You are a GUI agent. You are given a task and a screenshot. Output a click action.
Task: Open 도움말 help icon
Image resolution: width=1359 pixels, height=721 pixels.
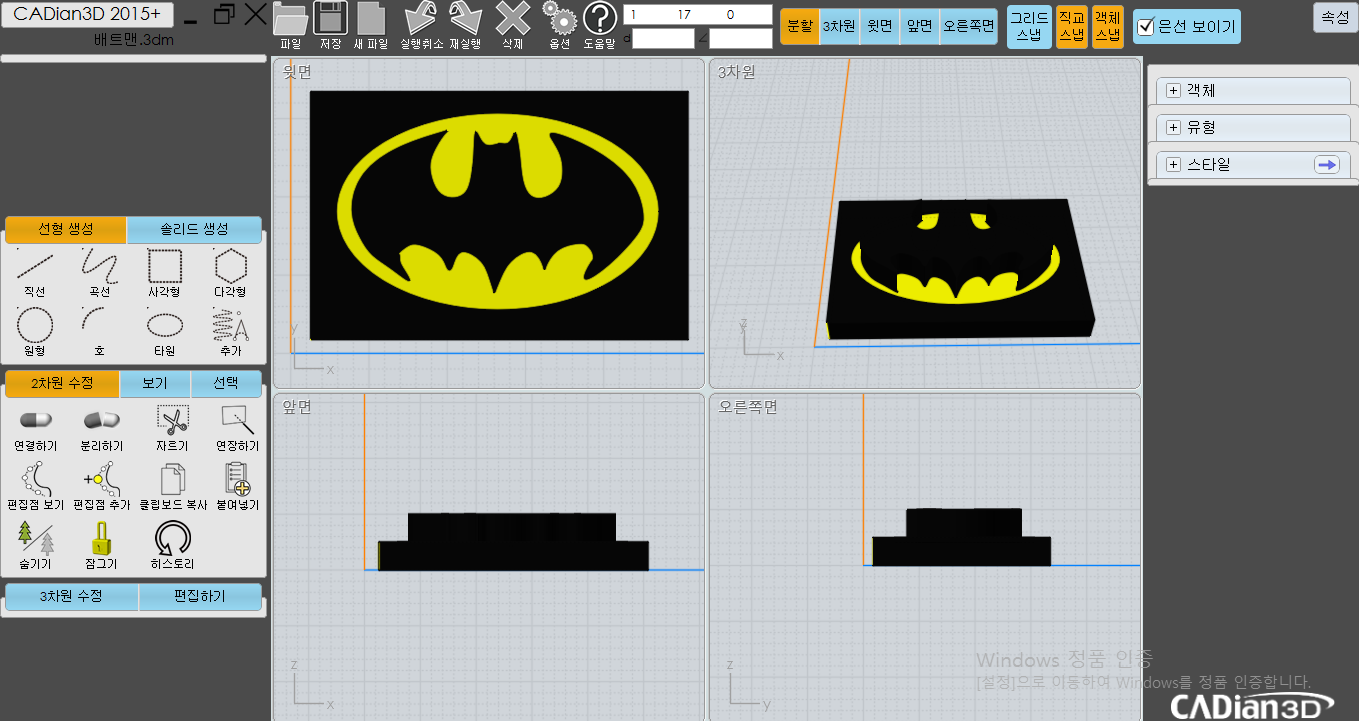599,25
